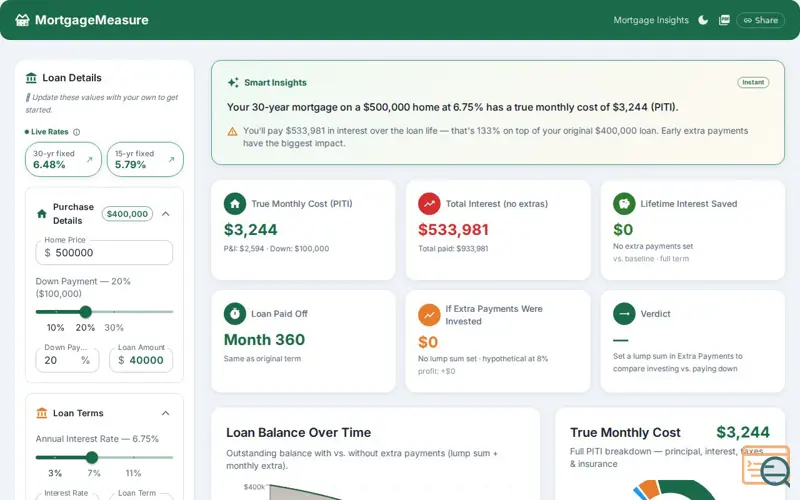Click the warning triangle icon in insights
800x500 pixels.
232,132
